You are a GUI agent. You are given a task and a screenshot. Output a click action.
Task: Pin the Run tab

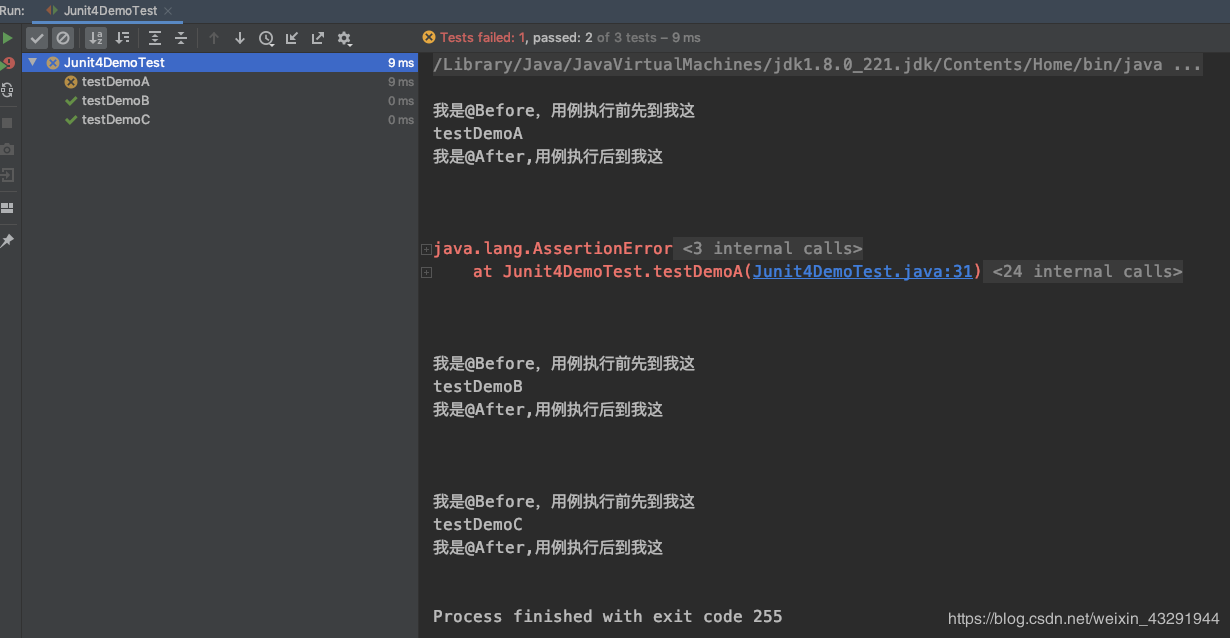tap(7, 241)
